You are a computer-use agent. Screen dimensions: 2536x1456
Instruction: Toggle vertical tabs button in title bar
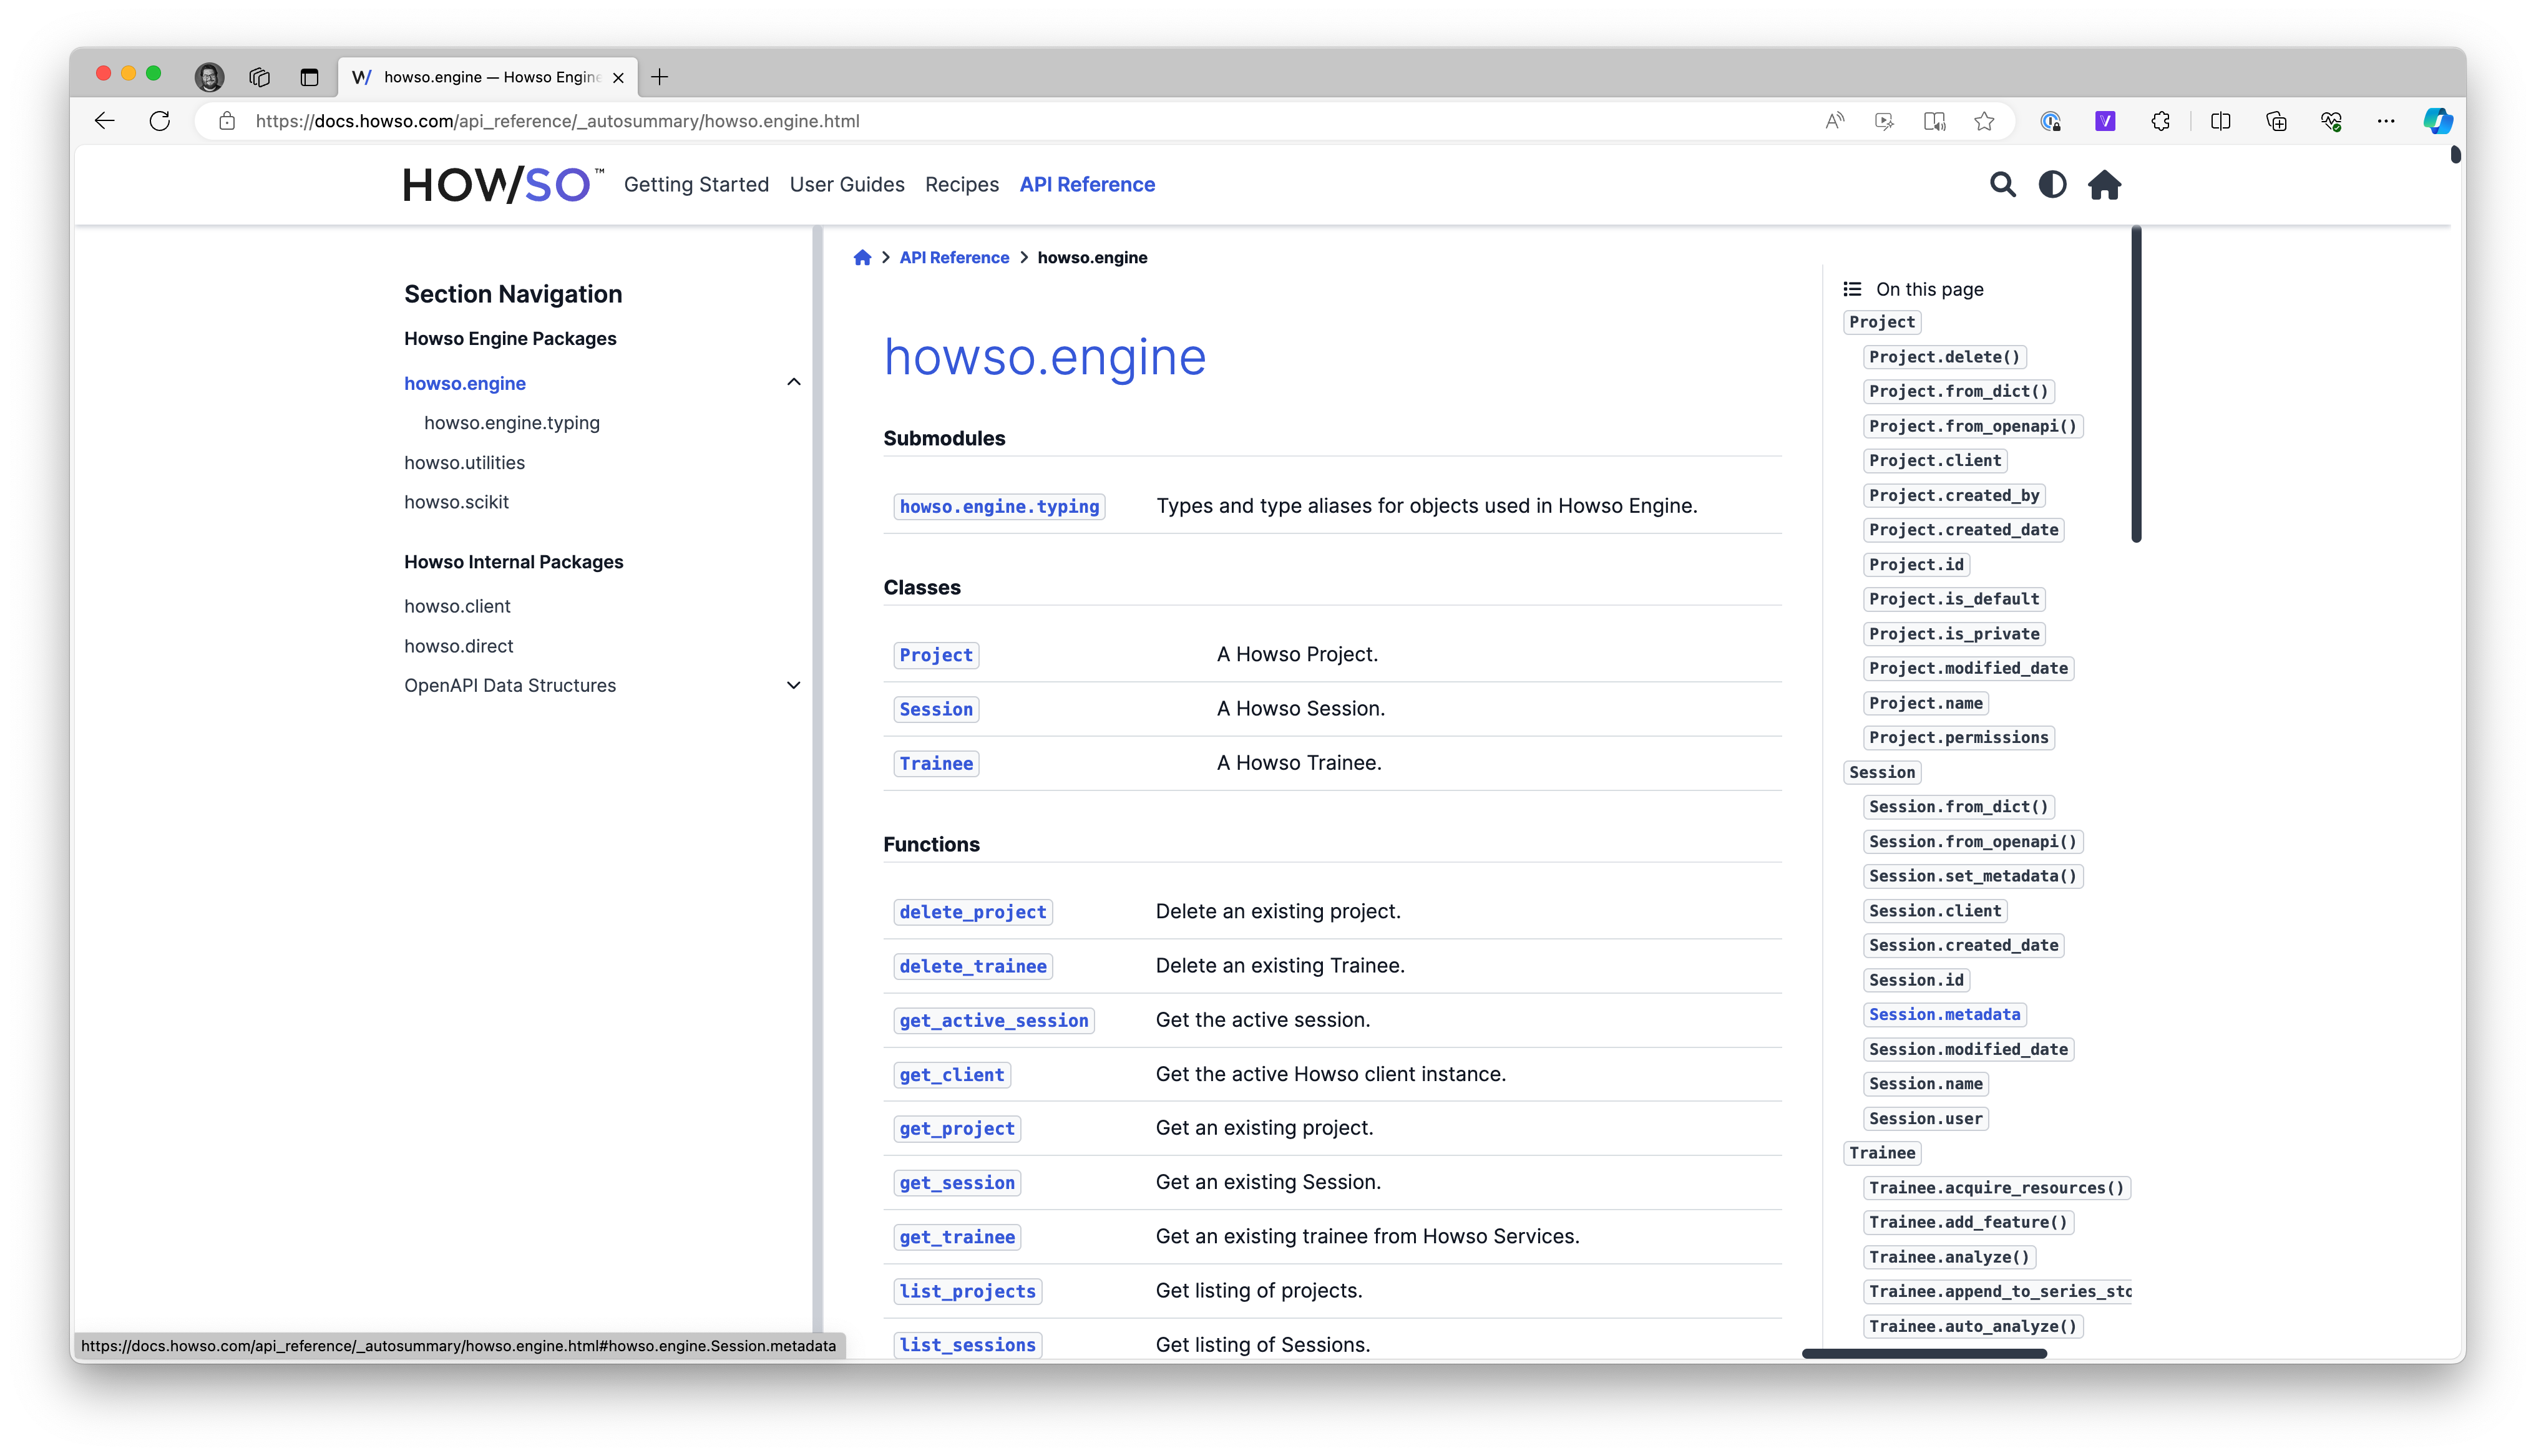click(309, 77)
